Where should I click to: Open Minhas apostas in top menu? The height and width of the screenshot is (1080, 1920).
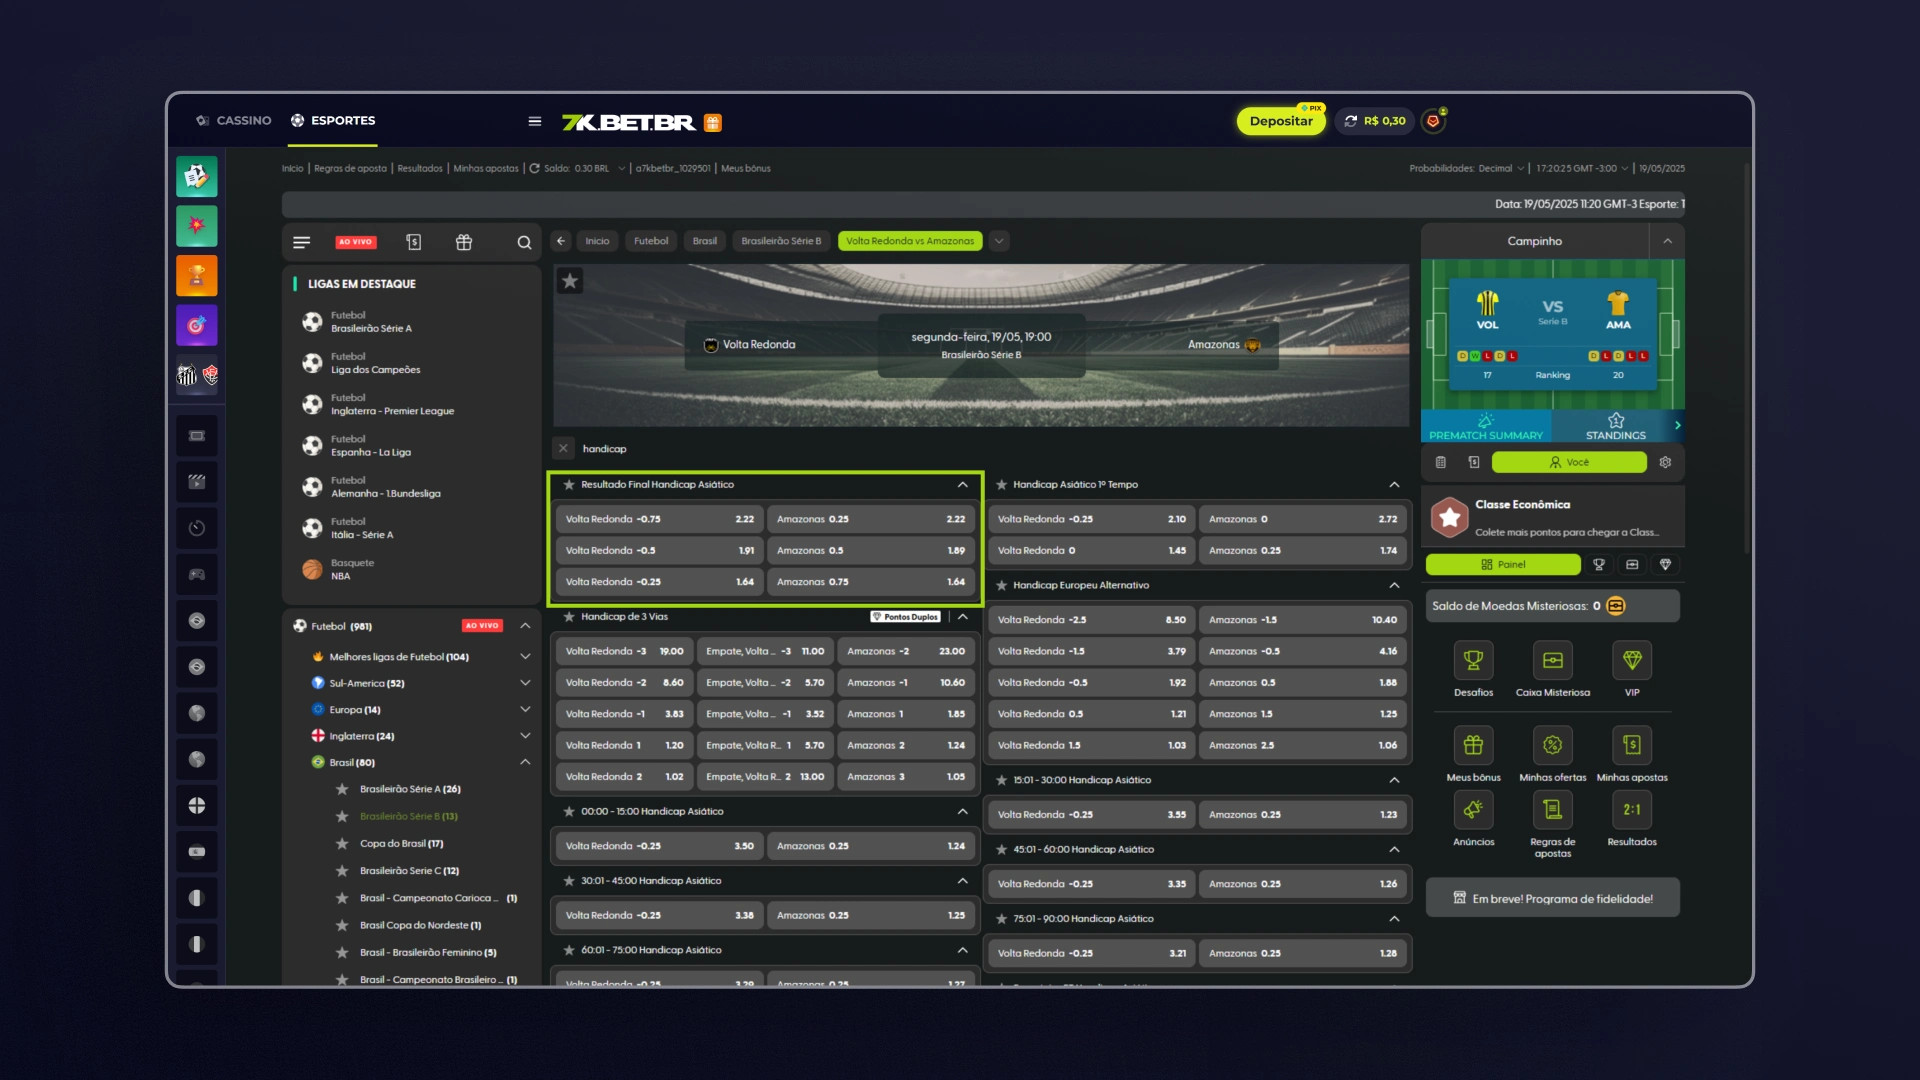pos(486,169)
